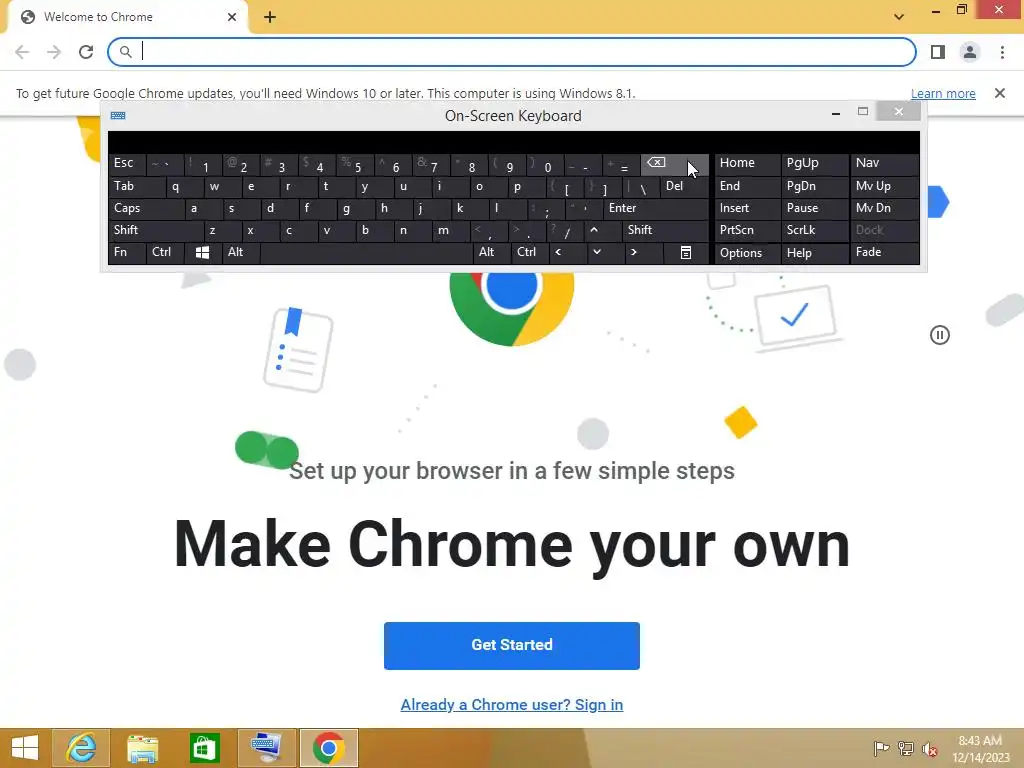The width and height of the screenshot is (1024, 768).
Task: Click the PgDn key on keyboard
Action: (x=814, y=186)
